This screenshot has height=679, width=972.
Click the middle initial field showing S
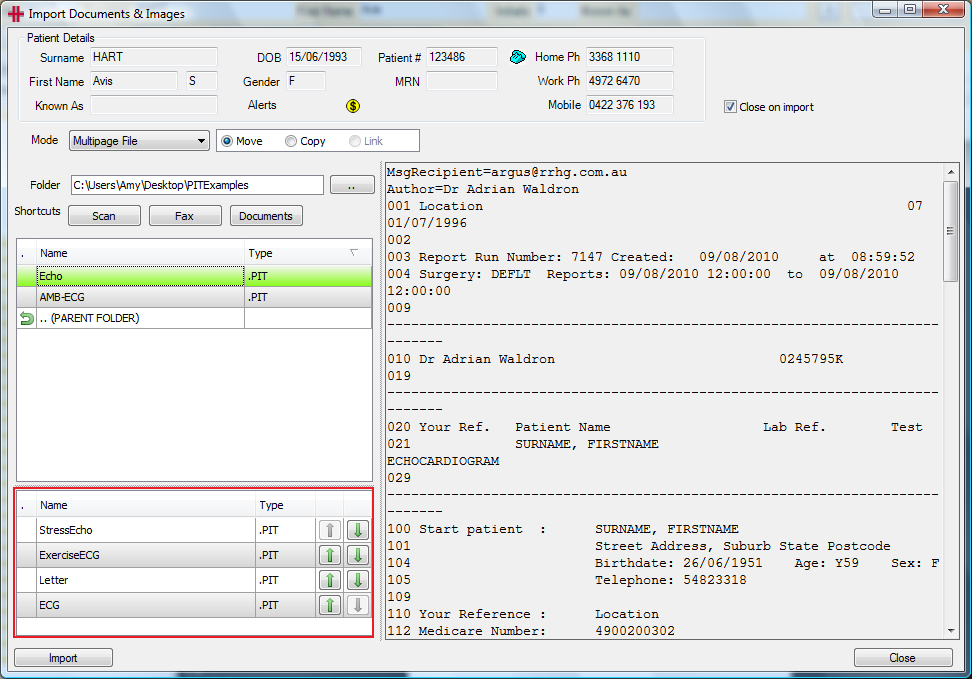point(201,81)
